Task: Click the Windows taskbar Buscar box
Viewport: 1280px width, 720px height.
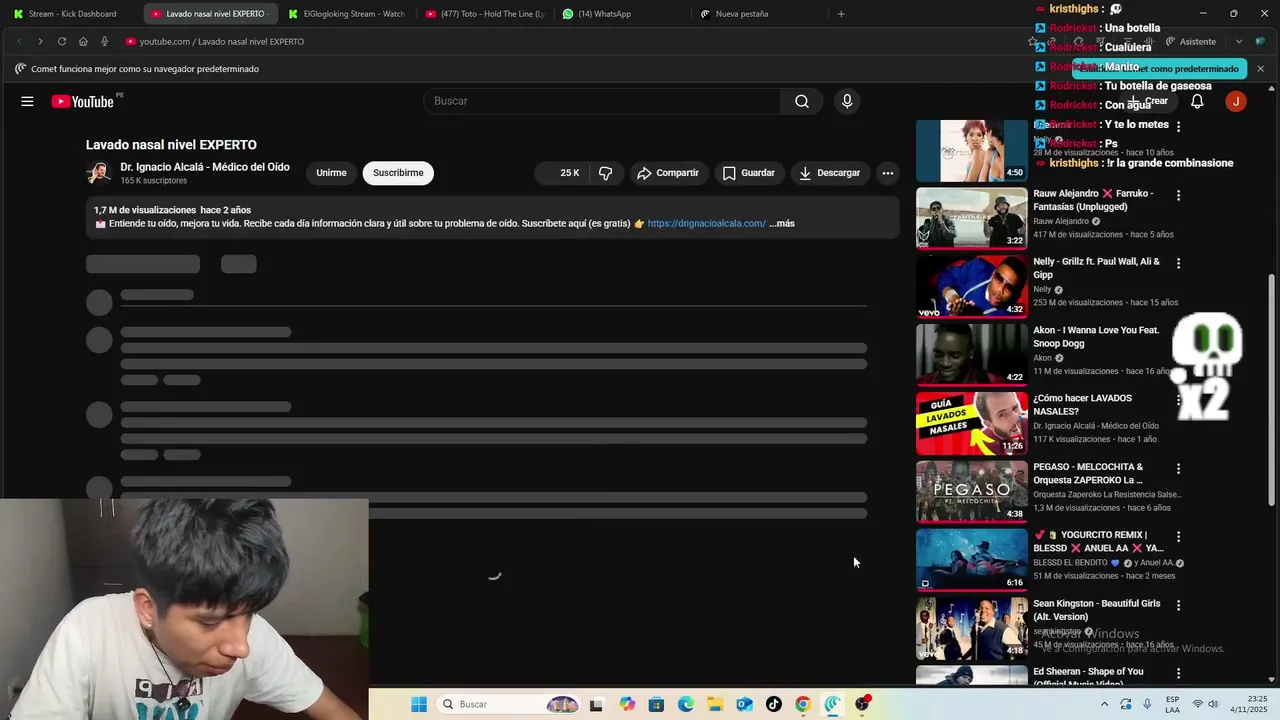Action: click(510, 704)
